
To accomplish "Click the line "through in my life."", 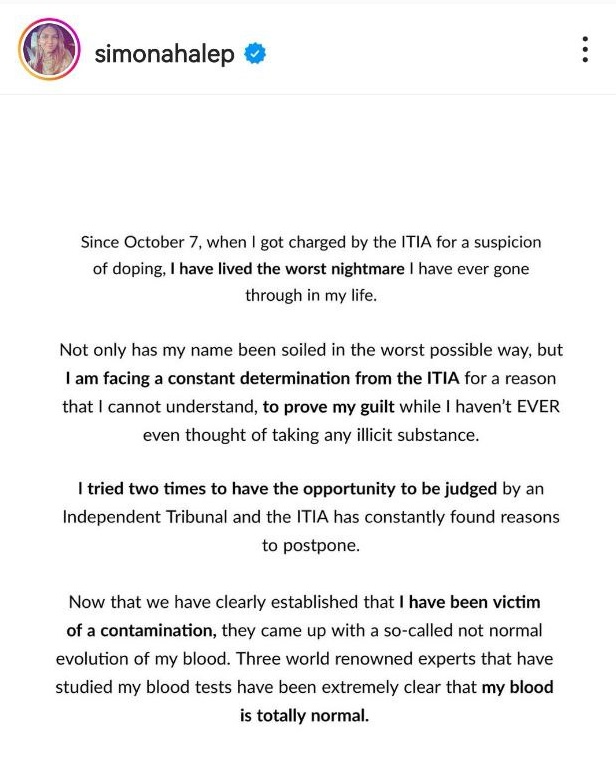I will (311, 295).
